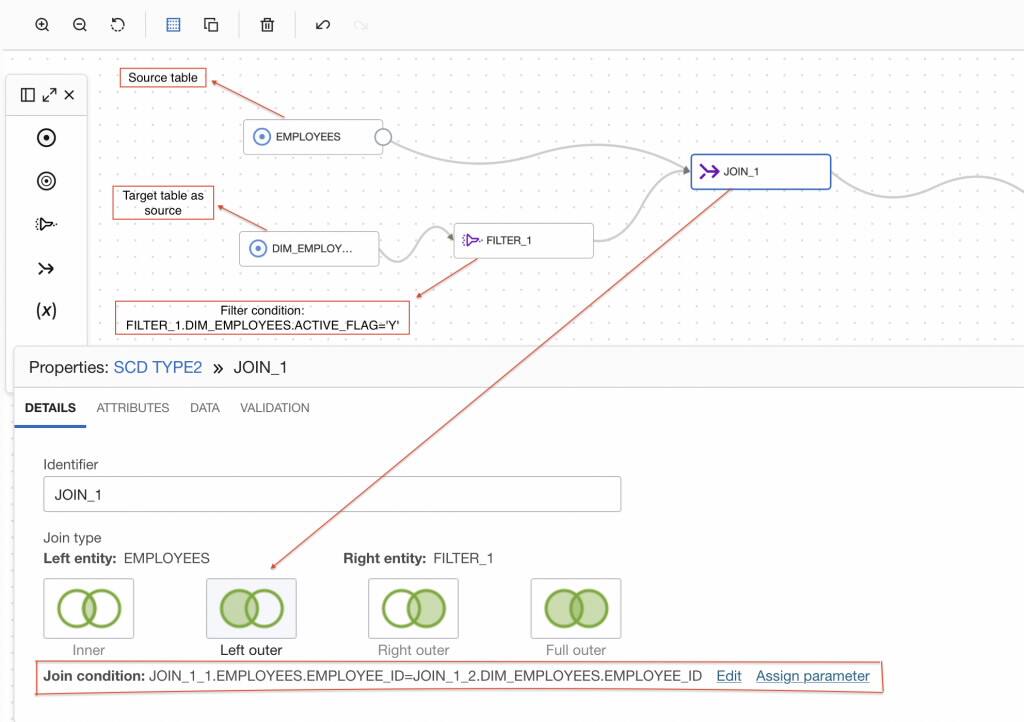The width and height of the screenshot is (1024, 722).
Task: Select the Join component in the sidebar palette
Action: pos(46,267)
